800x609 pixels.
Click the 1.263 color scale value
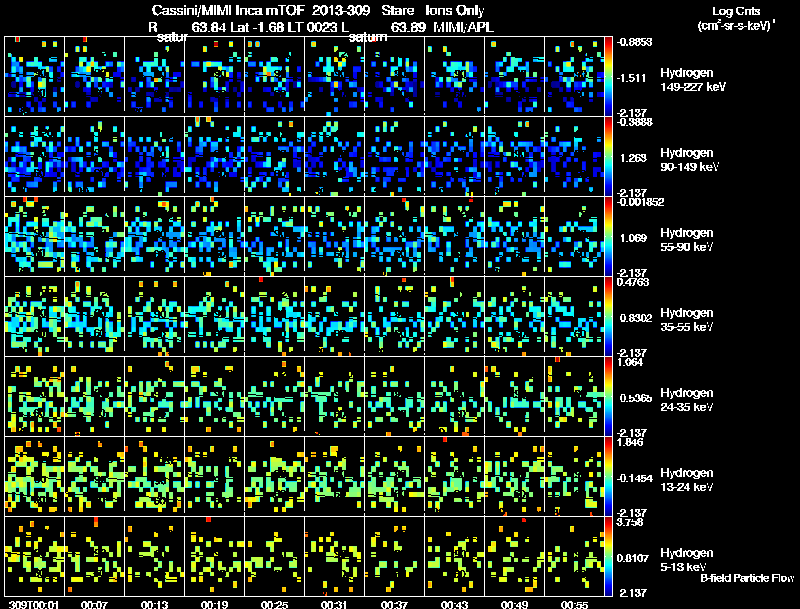[633, 158]
